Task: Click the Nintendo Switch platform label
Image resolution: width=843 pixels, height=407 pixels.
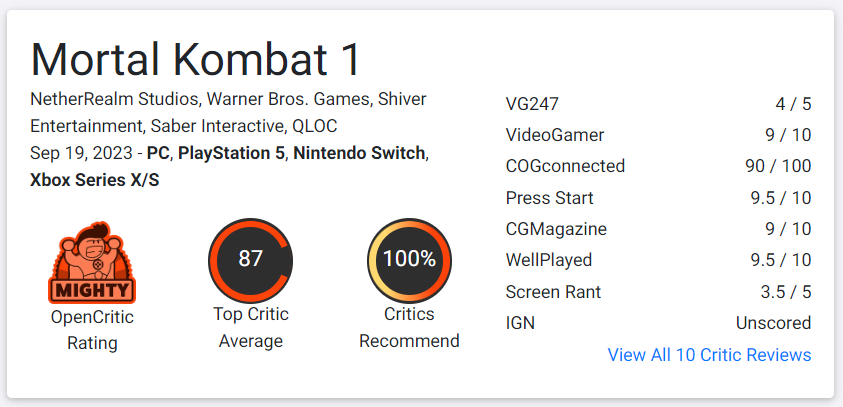Action: (359, 153)
